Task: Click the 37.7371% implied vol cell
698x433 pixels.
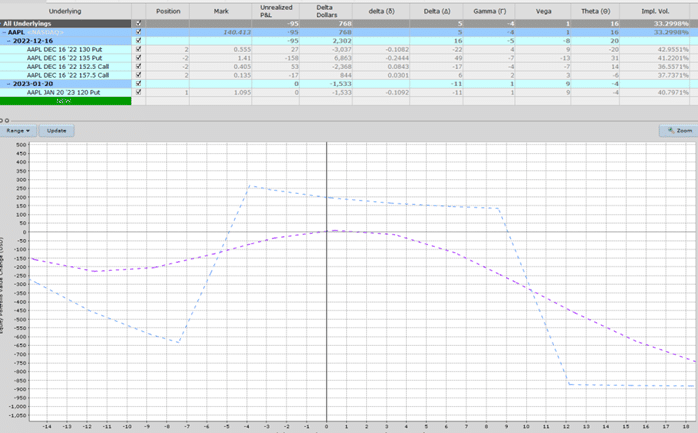Action: [x=673, y=75]
